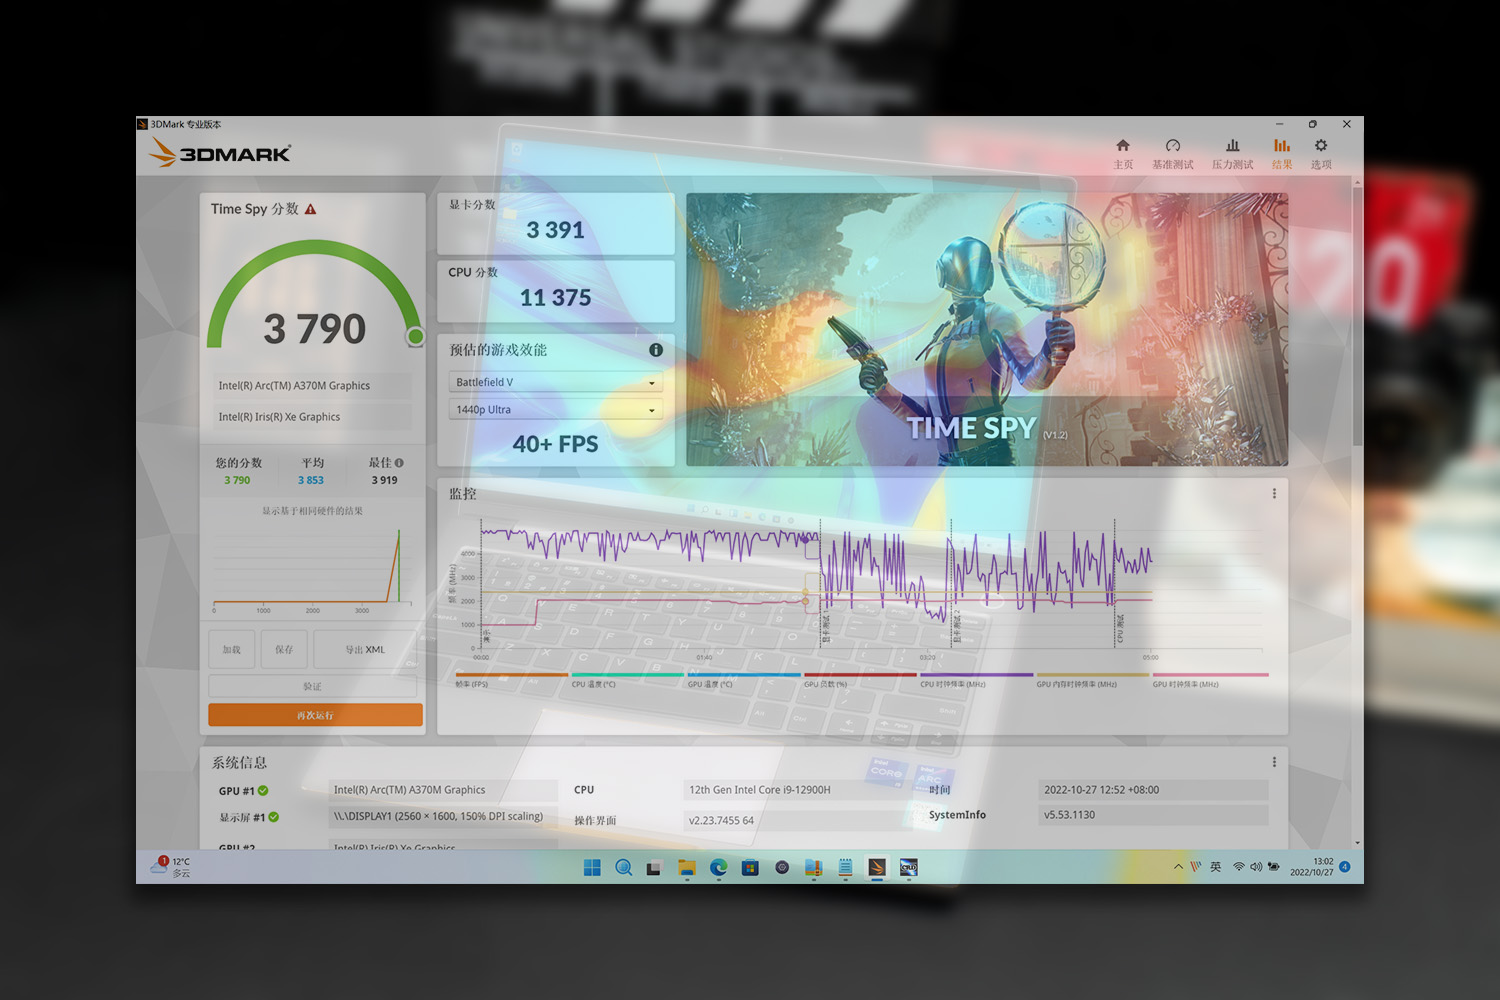Click the info icon beside 预估的游戏效能
The height and width of the screenshot is (1000, 1500).
[x=656, y=350]
